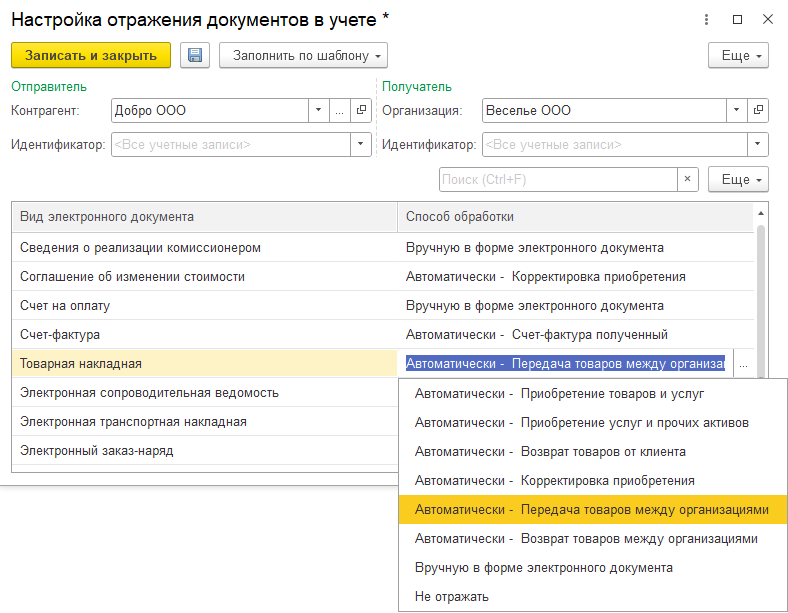This screenshot has width=788, height=613.
Task: Expand the Организация dropdown list
Action: pyautogui.click(x=736, y=111)
